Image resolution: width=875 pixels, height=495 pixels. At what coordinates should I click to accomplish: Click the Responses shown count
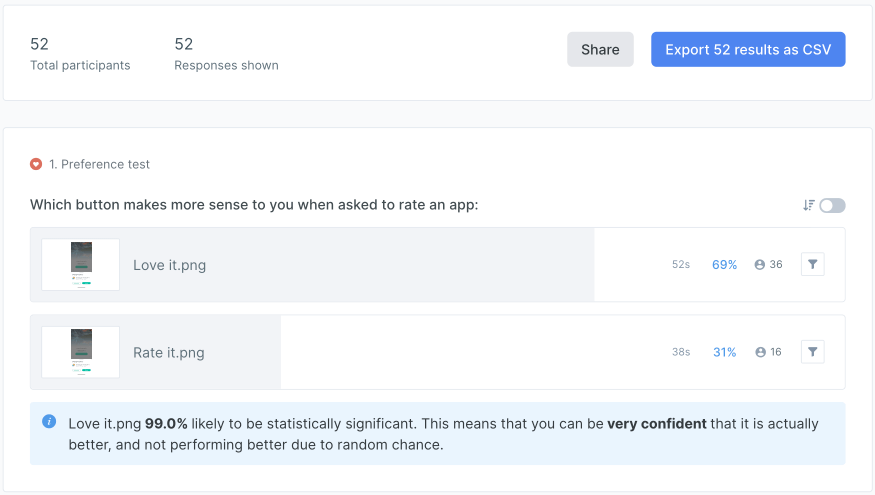183,44
